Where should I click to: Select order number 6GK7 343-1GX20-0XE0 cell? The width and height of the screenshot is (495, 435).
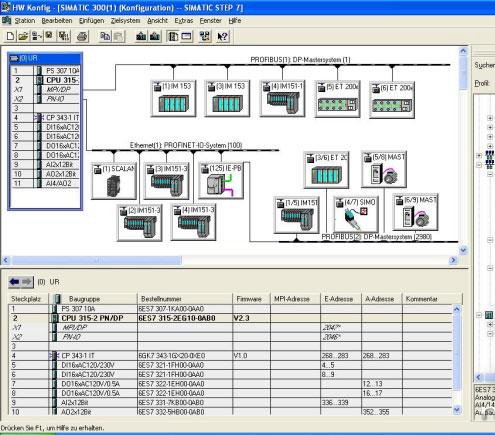pyautogui.click(x=185, y=356)
